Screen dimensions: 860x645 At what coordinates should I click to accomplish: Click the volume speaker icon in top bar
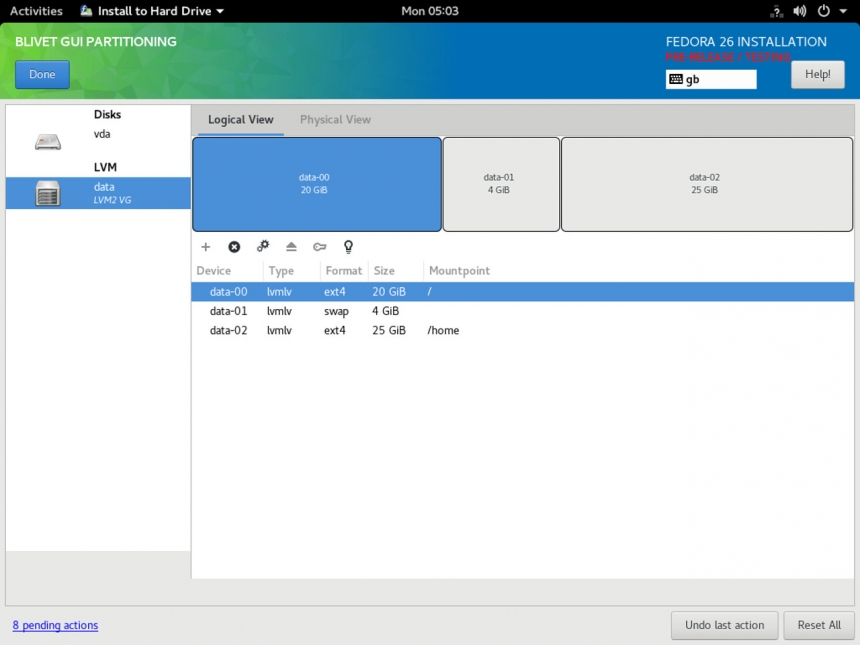800,11
